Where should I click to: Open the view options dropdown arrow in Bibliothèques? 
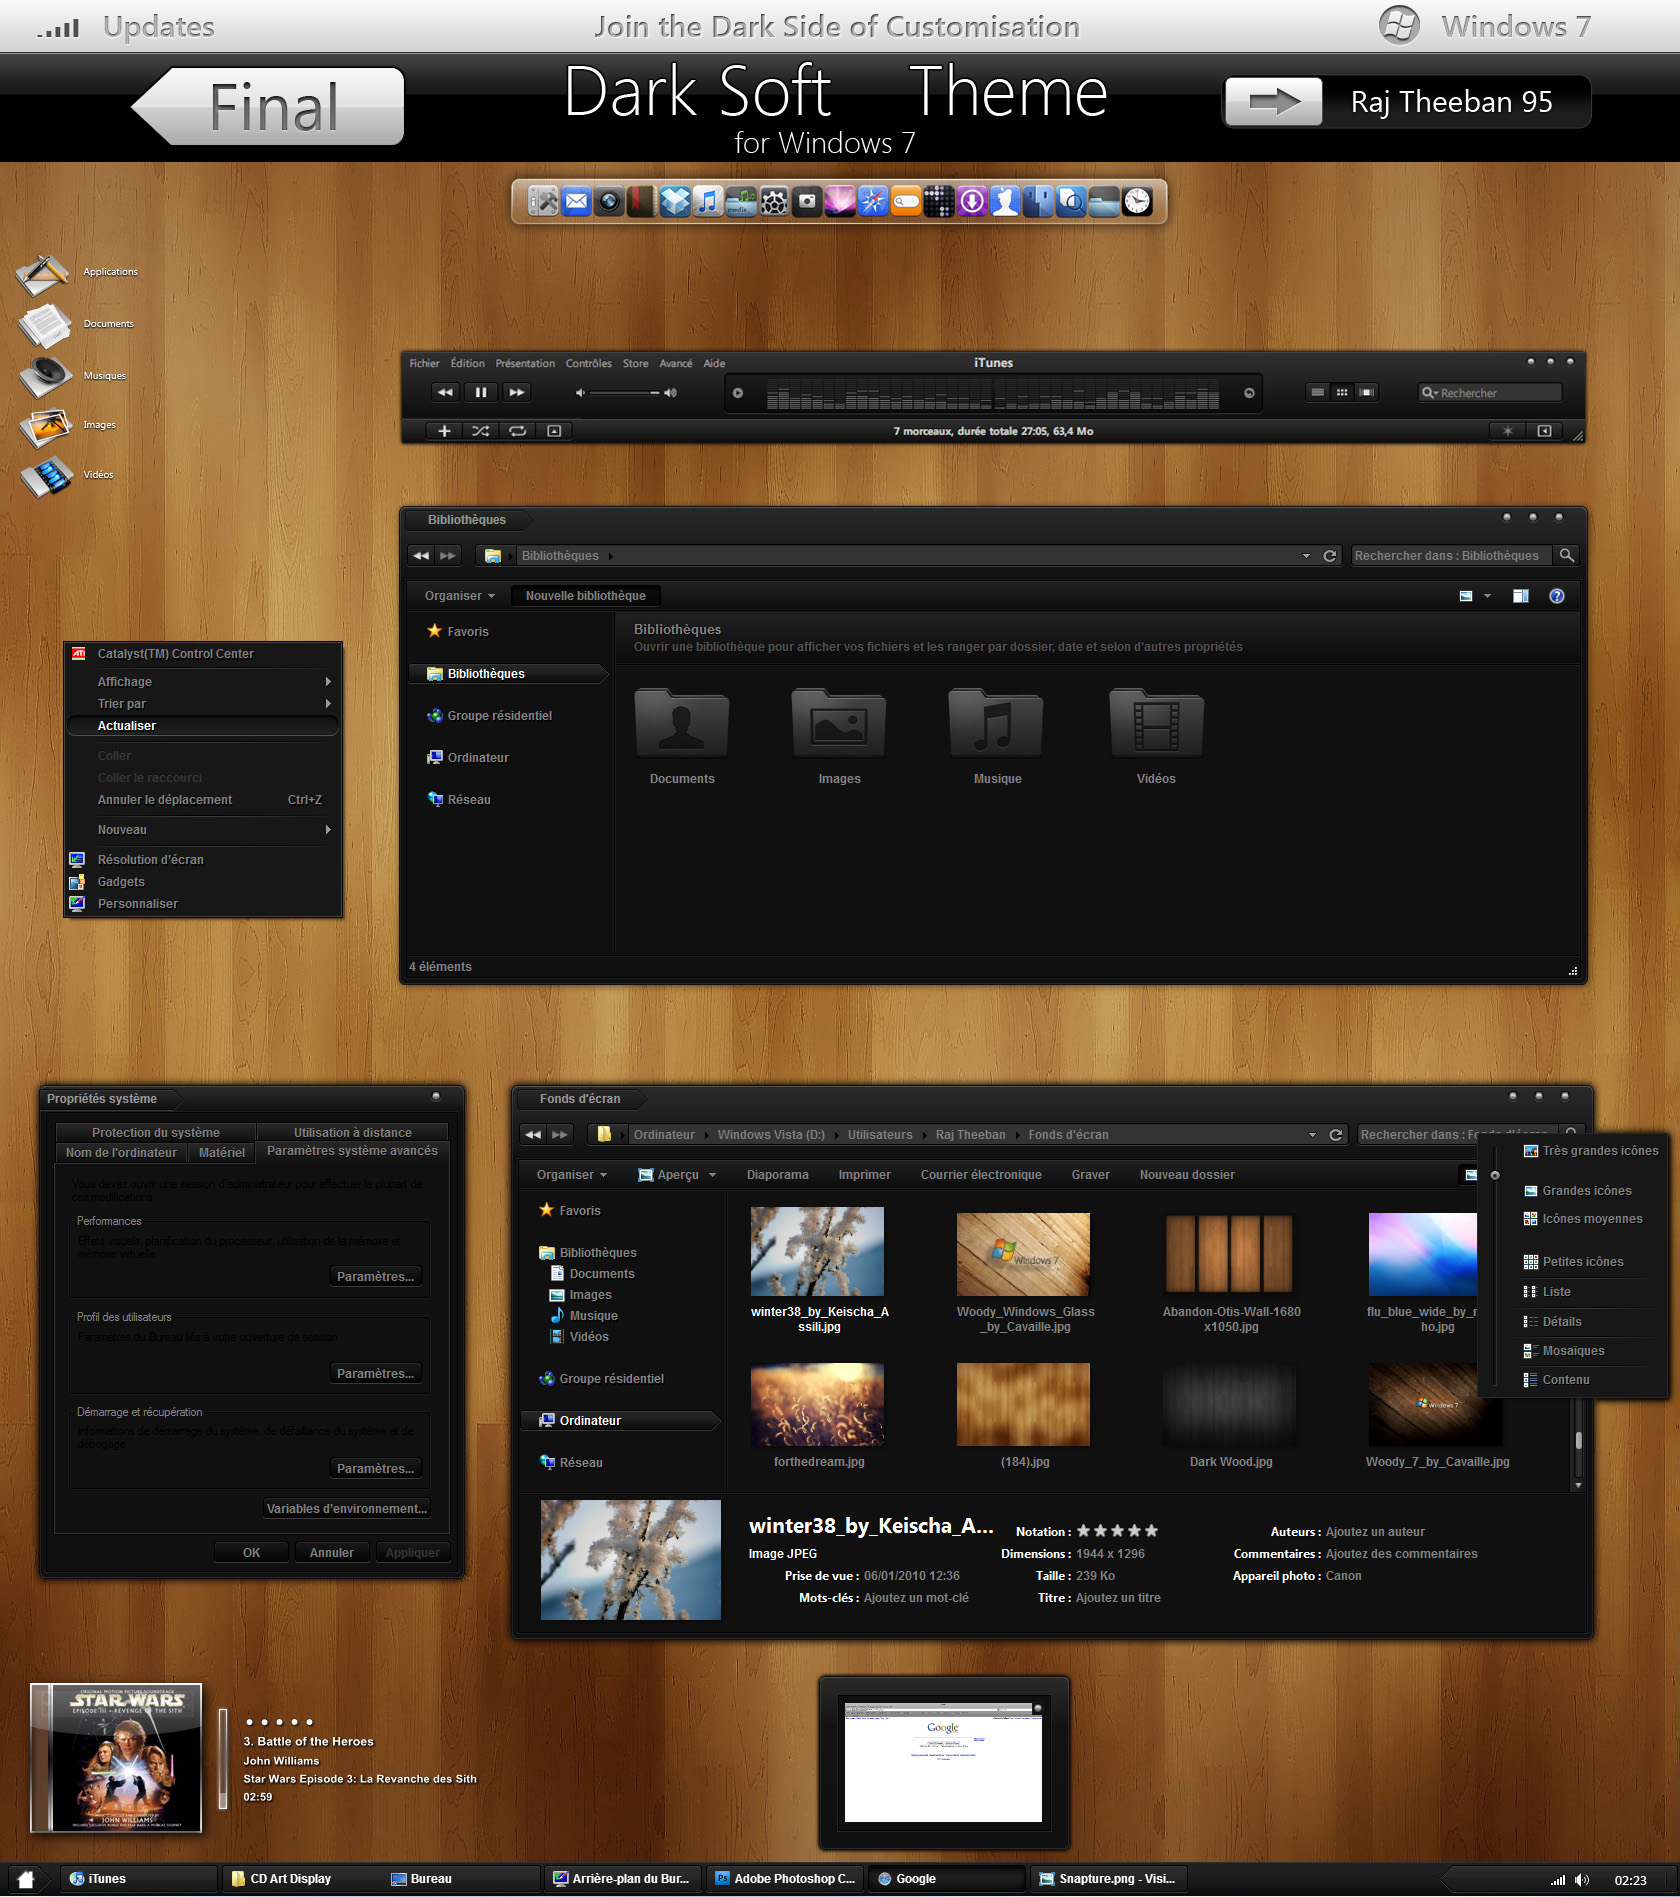pyautogui.click(x=1487, y=596)
